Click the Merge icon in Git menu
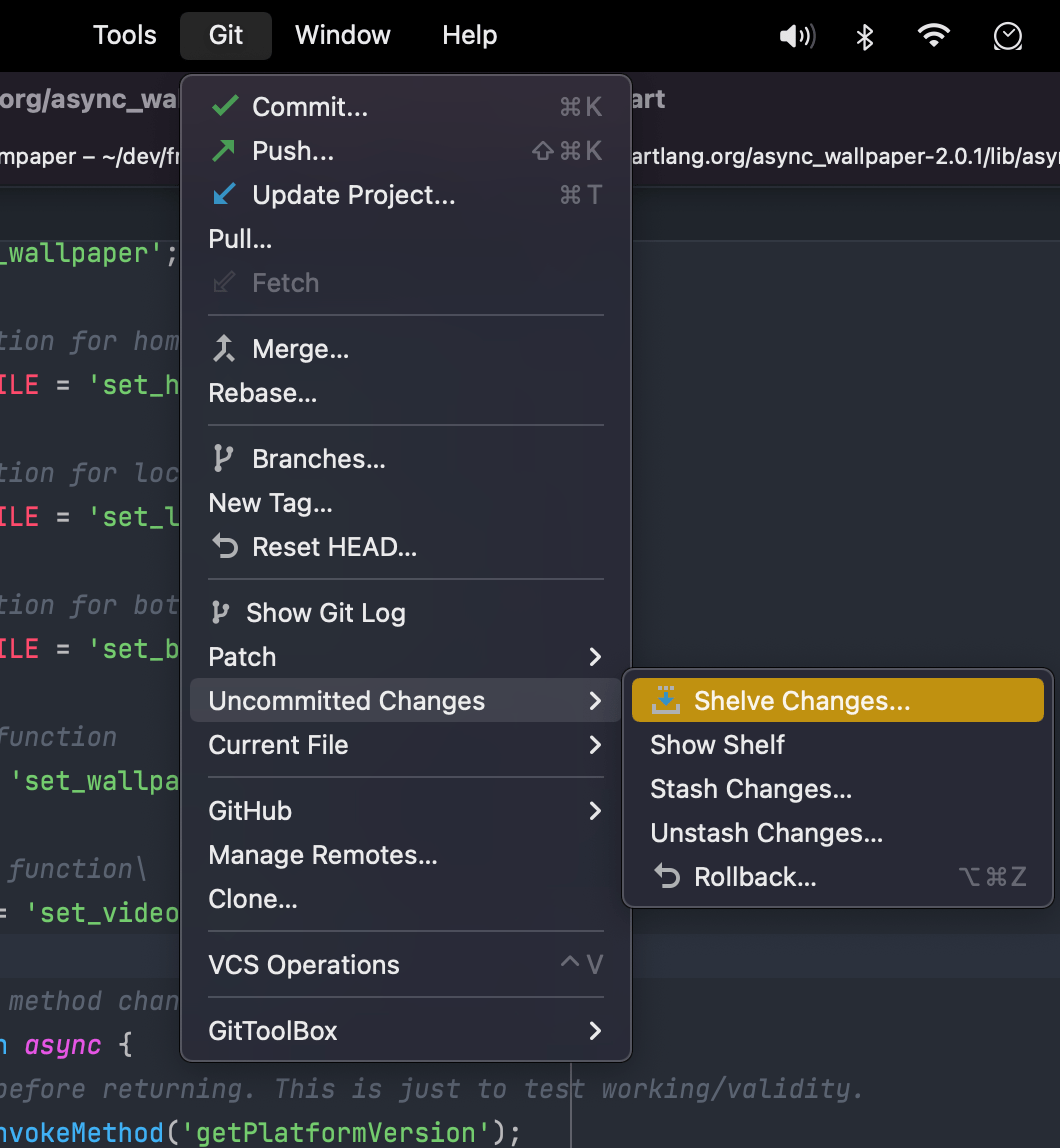 point(224,349)
